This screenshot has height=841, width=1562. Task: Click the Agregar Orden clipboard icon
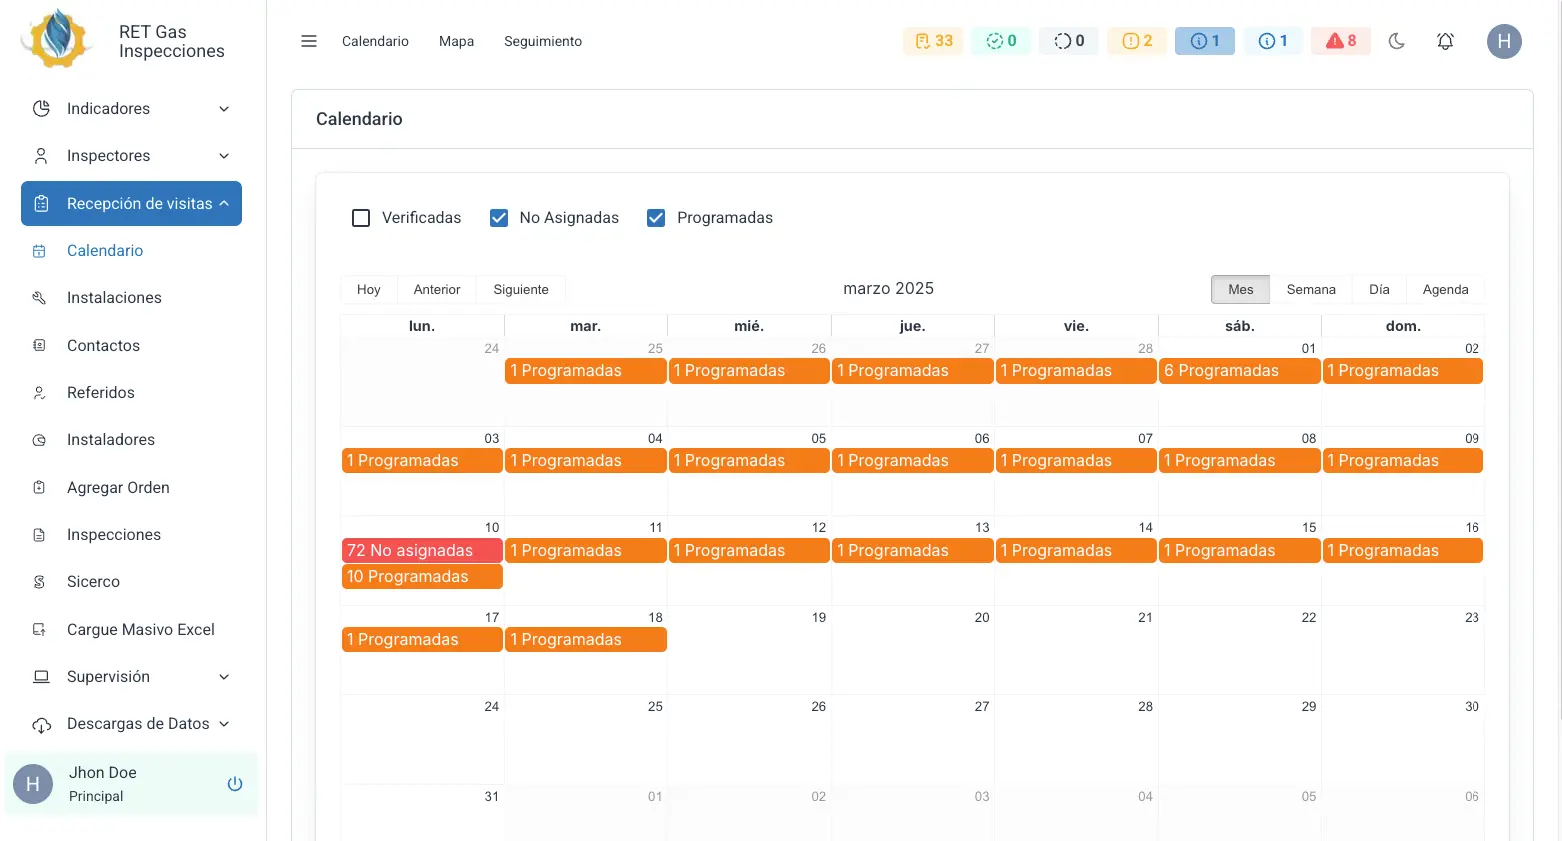coord(39,488)
